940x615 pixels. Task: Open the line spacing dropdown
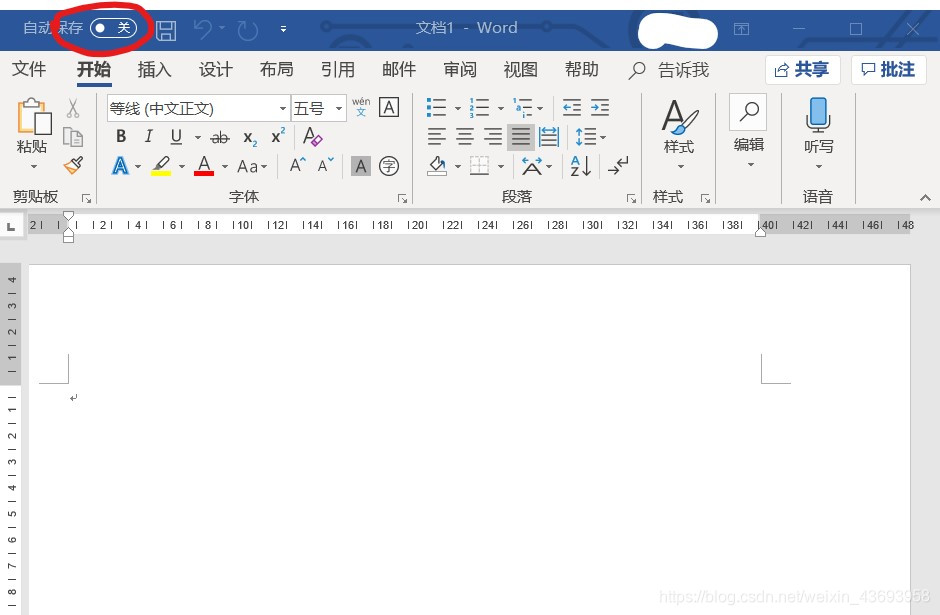point(589,137)
